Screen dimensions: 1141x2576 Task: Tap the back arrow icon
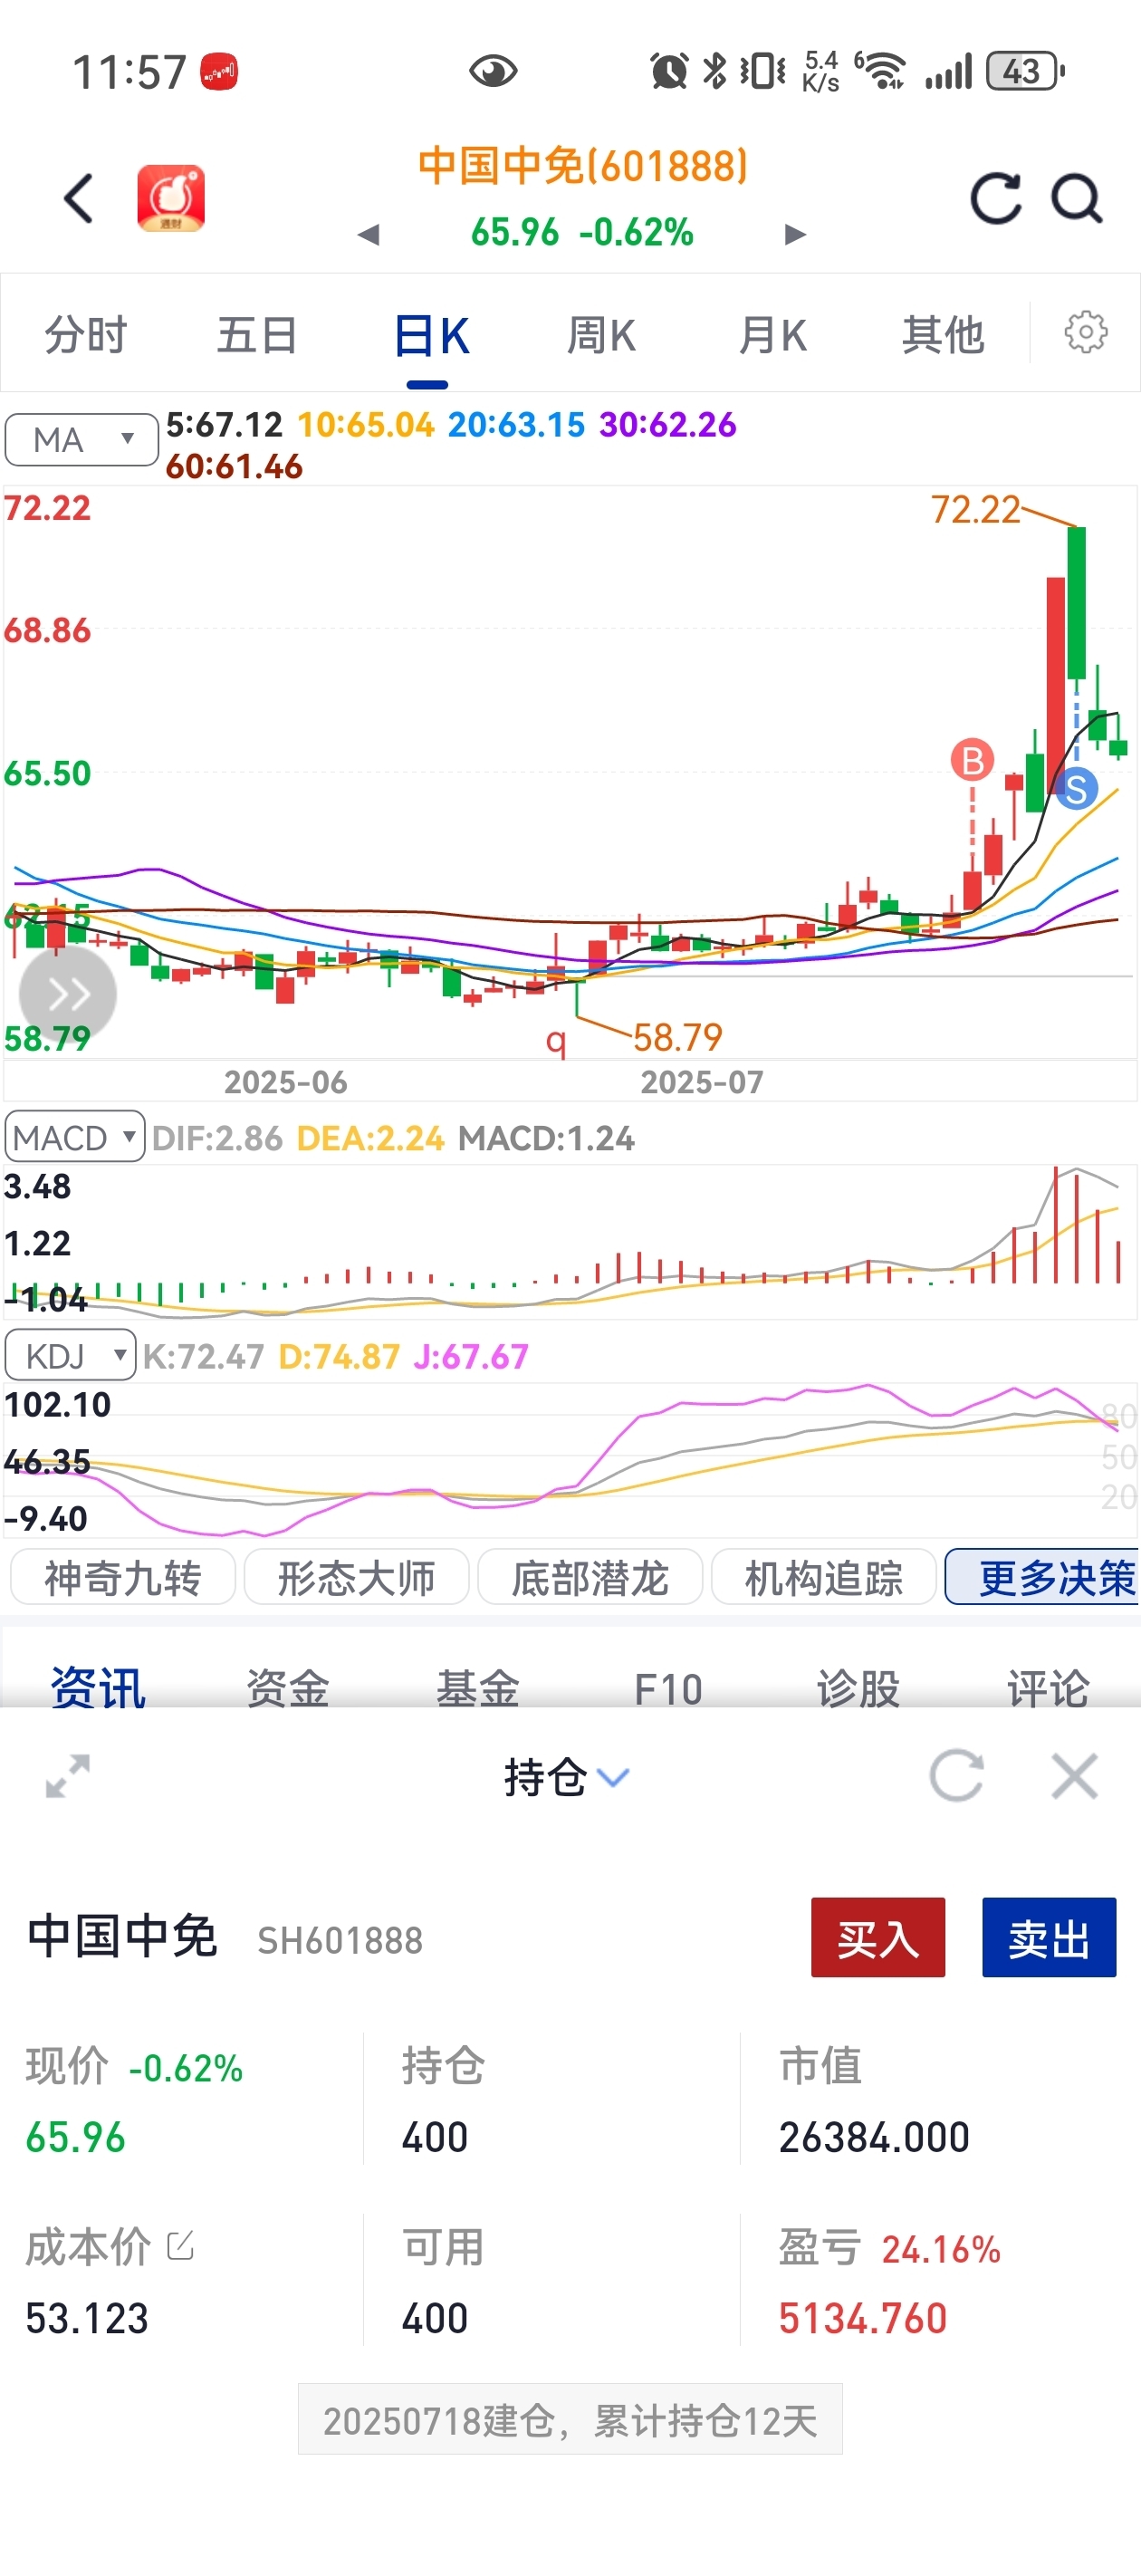pyautogui.click(x=79, y=198)
